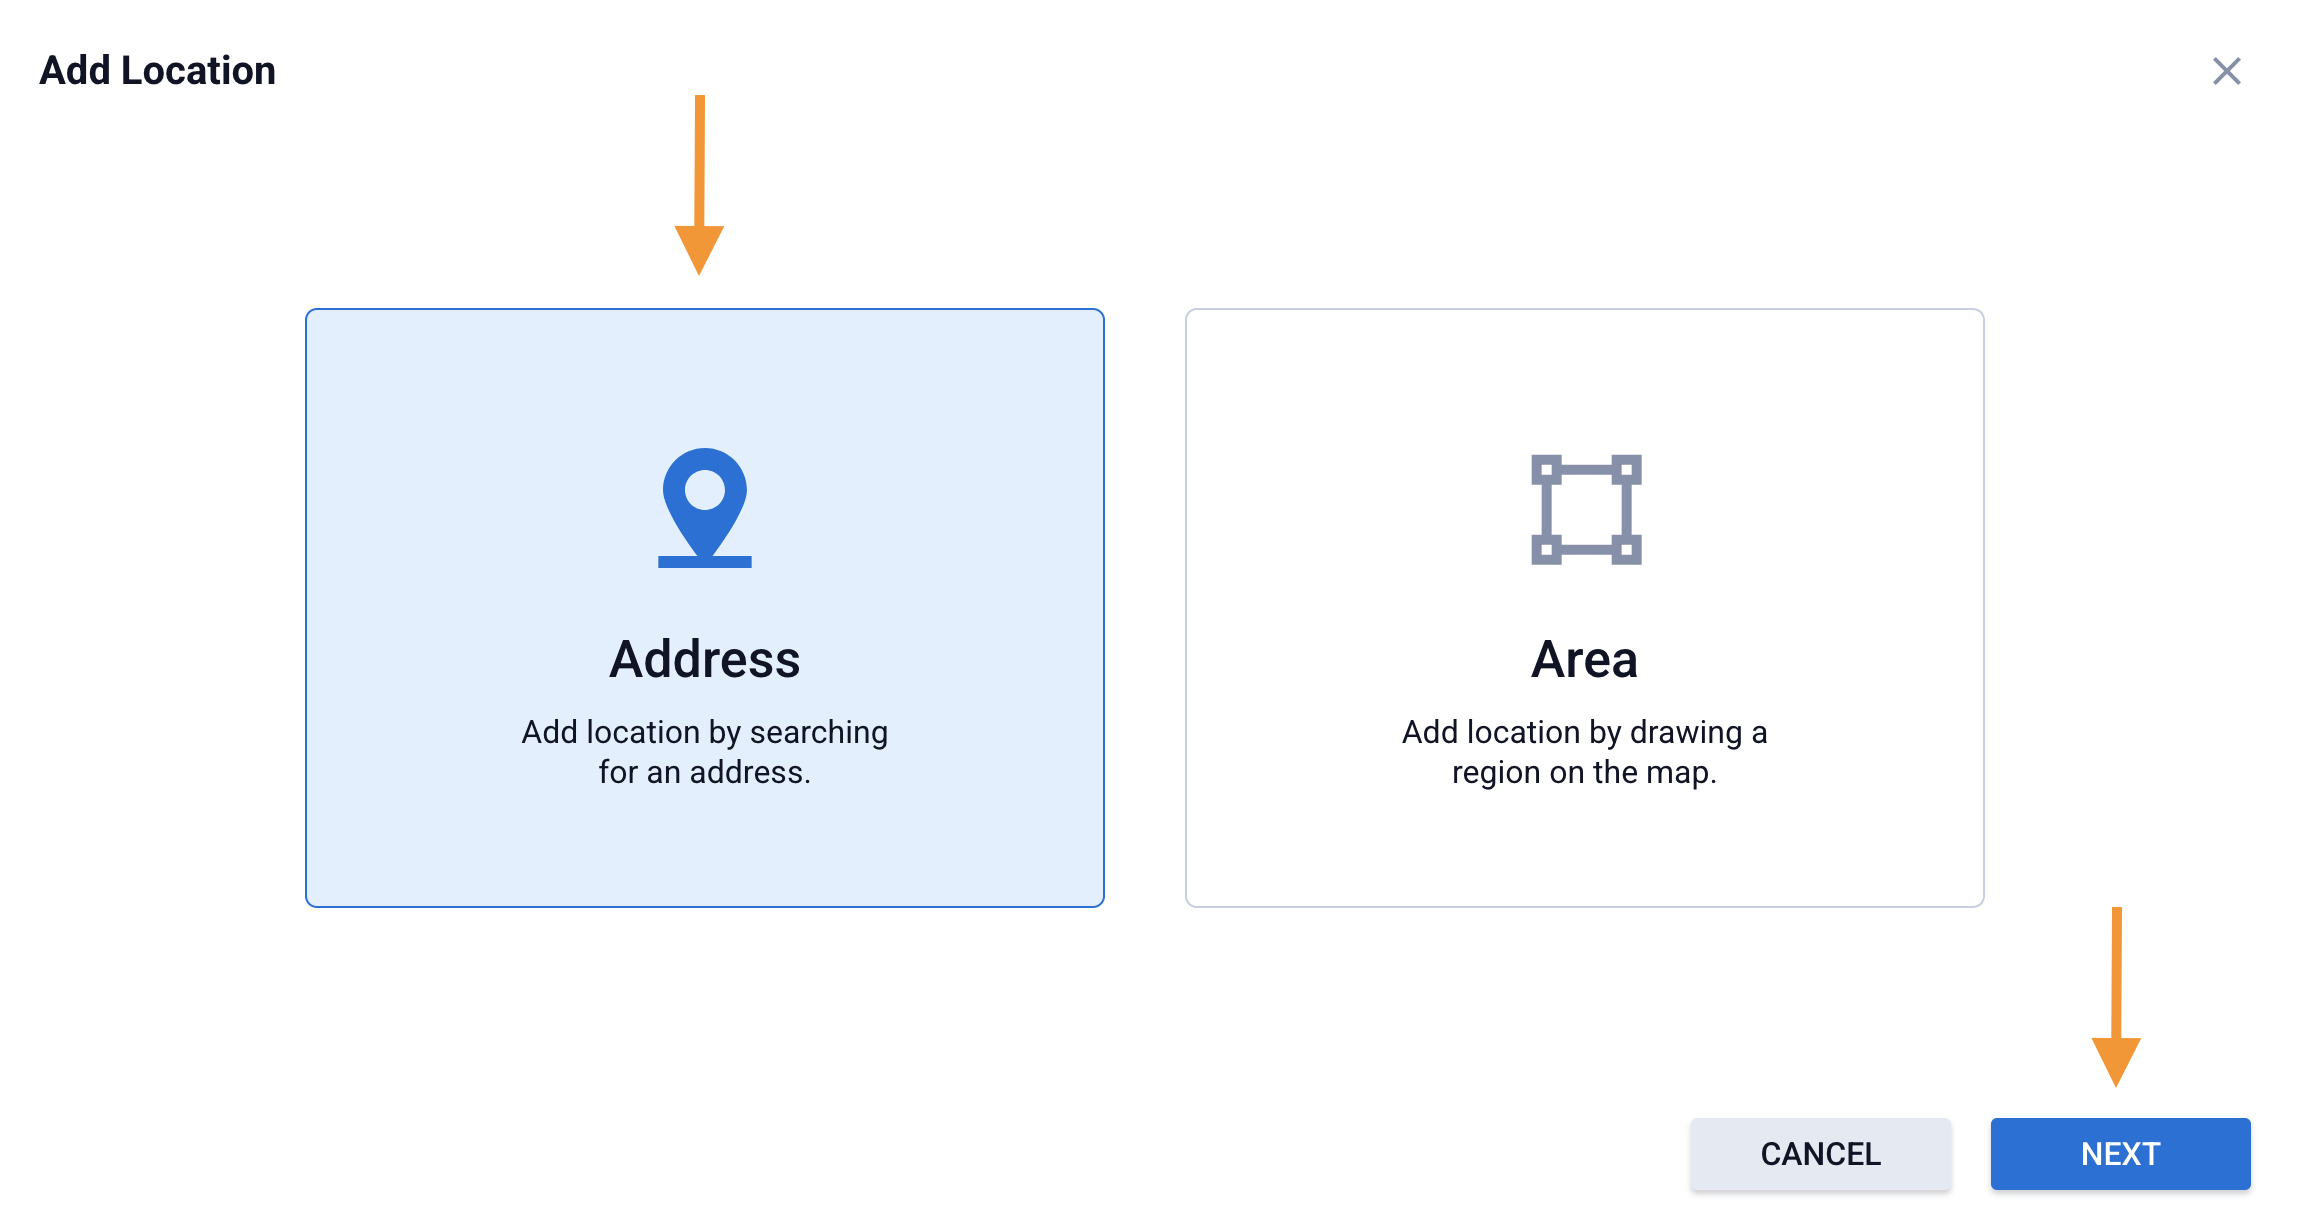Click the Area region-drawing square icon
This screenshot has height=1230, width=2304.
tap(1586, 509)
